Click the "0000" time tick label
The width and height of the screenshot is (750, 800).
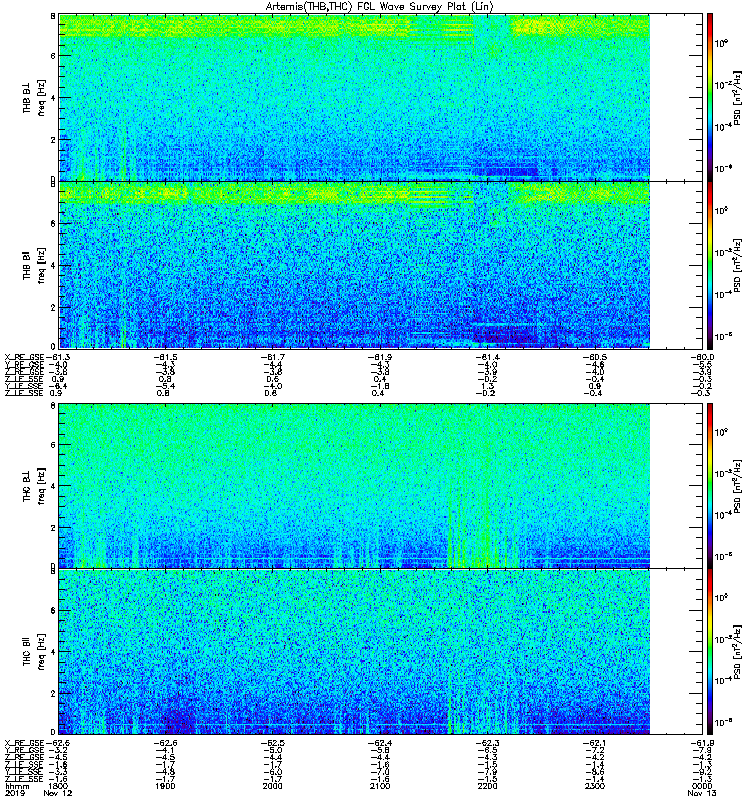coord(702,786)
